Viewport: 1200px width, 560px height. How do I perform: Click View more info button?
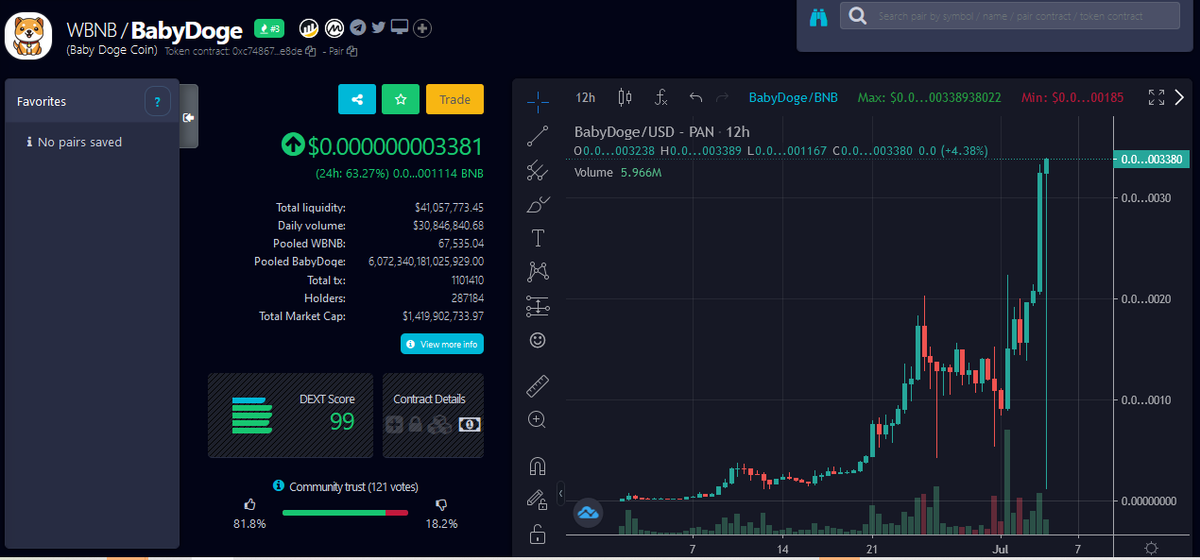tap(442, 344)
